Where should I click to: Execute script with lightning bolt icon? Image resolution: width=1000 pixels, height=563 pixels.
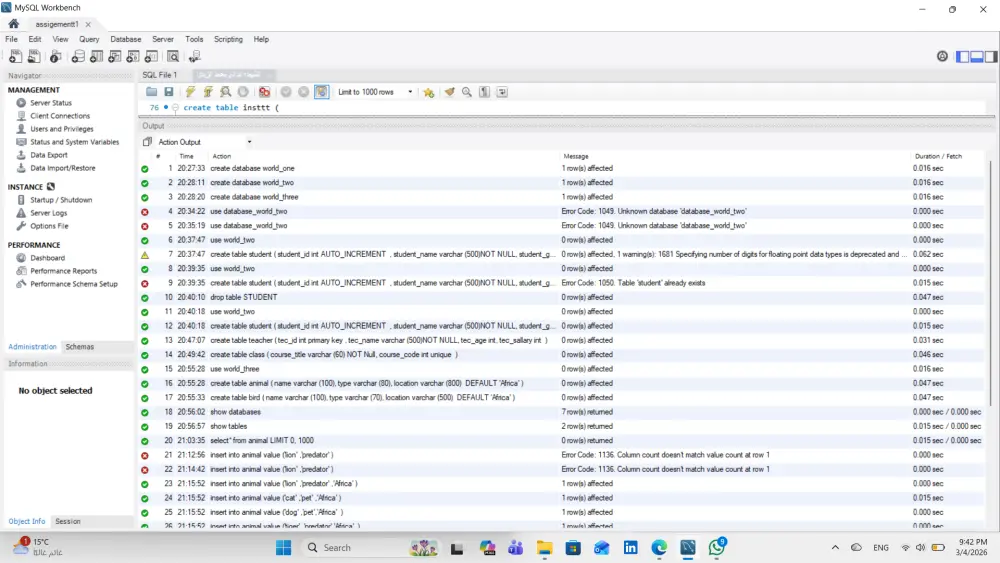190,92
